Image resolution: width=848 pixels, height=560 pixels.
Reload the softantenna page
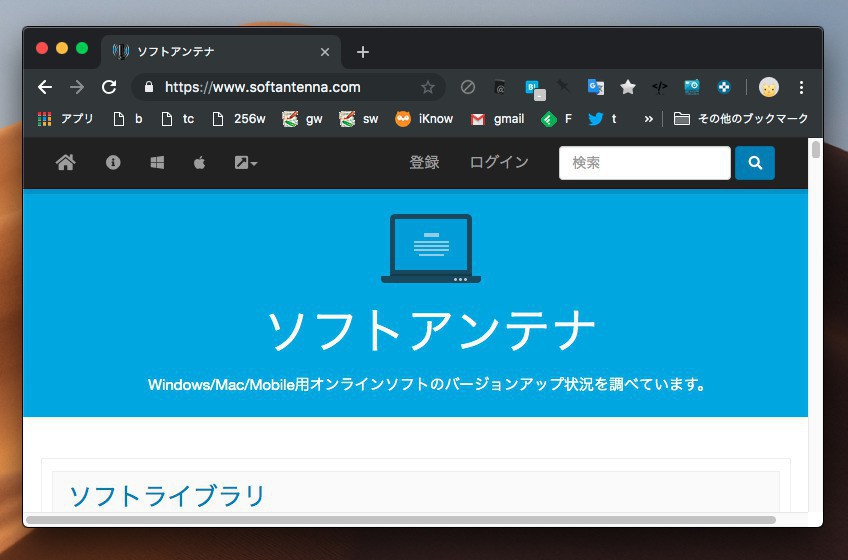(109, 87)
